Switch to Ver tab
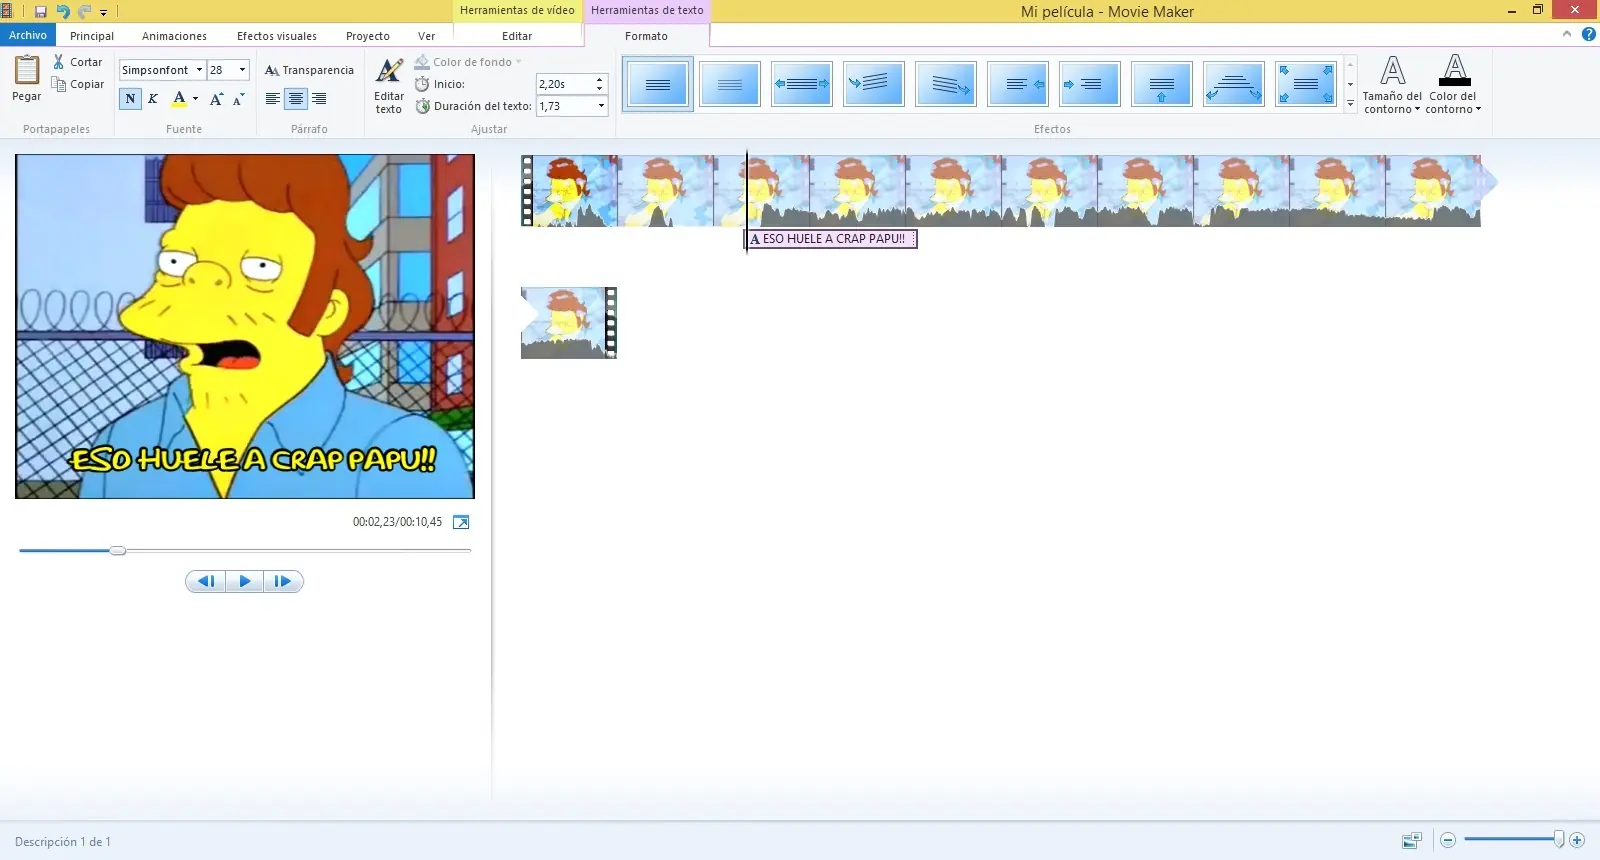 427,36
